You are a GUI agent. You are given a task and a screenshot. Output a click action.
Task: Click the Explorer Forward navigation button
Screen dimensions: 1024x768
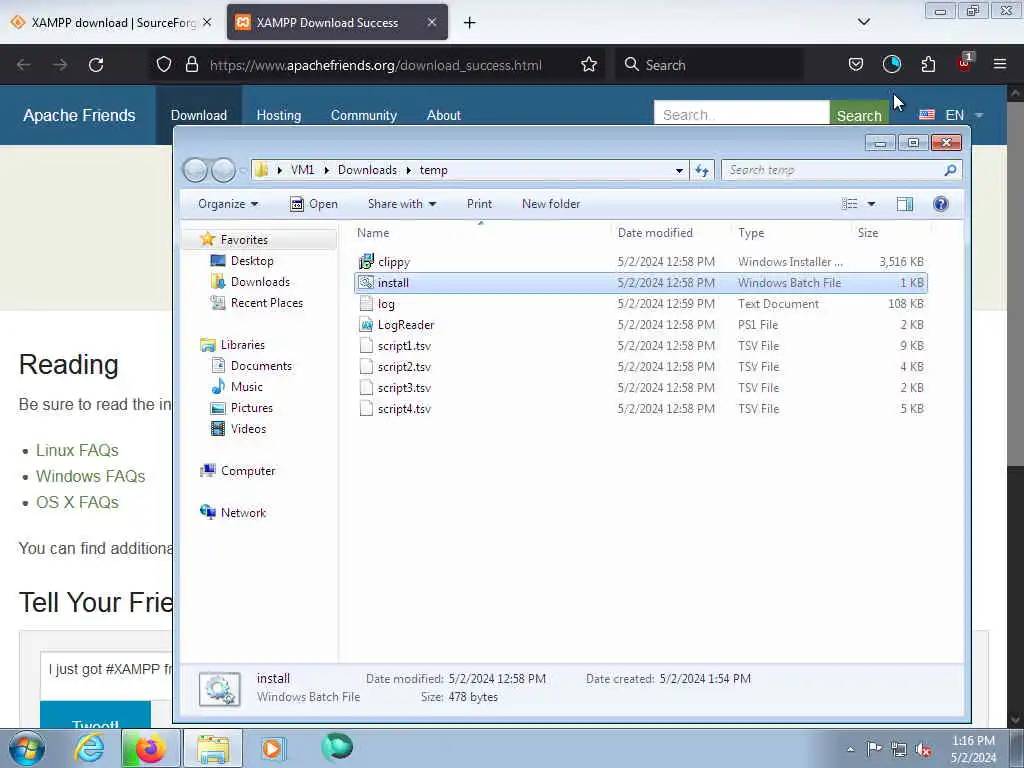tap(223, 170)
